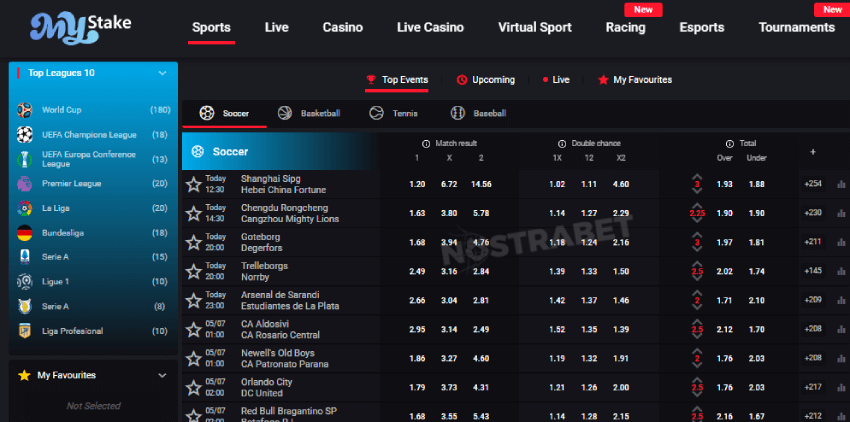This screenshot has height=422, width=850.
Task: Favourite the Chengdu Rongcheng match star
Action: coord(194,213)
